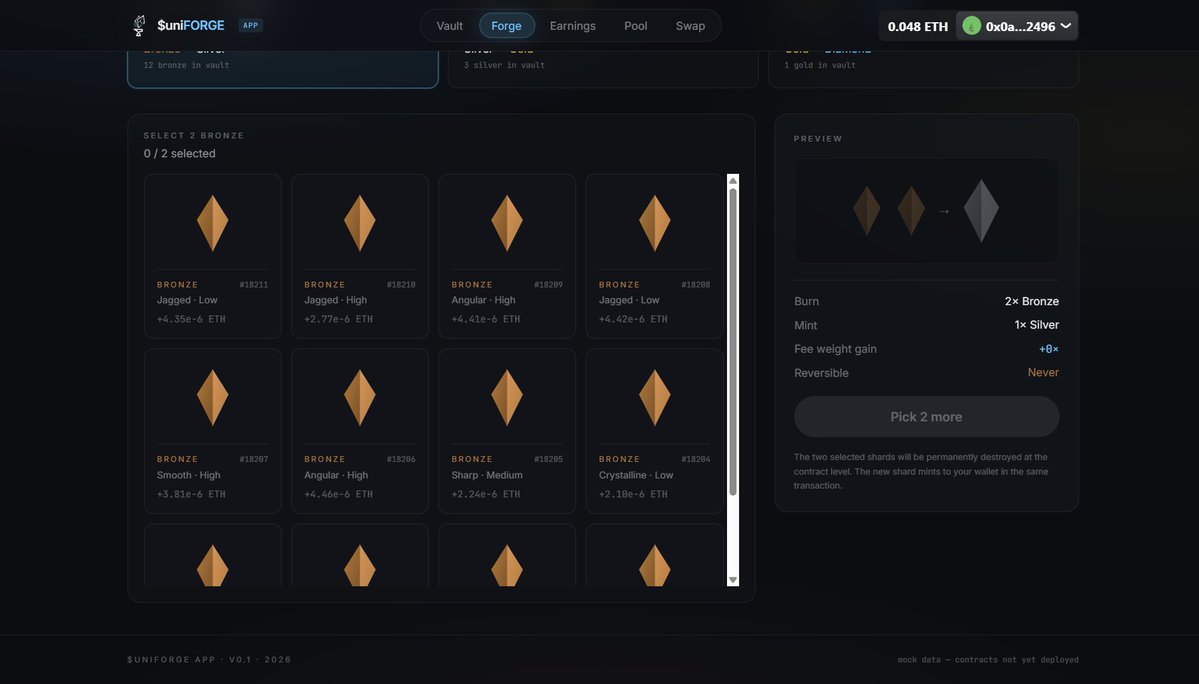
Task: Click the $UNIFORGE APP · V0.1 footer text
Action: point(210,660)
